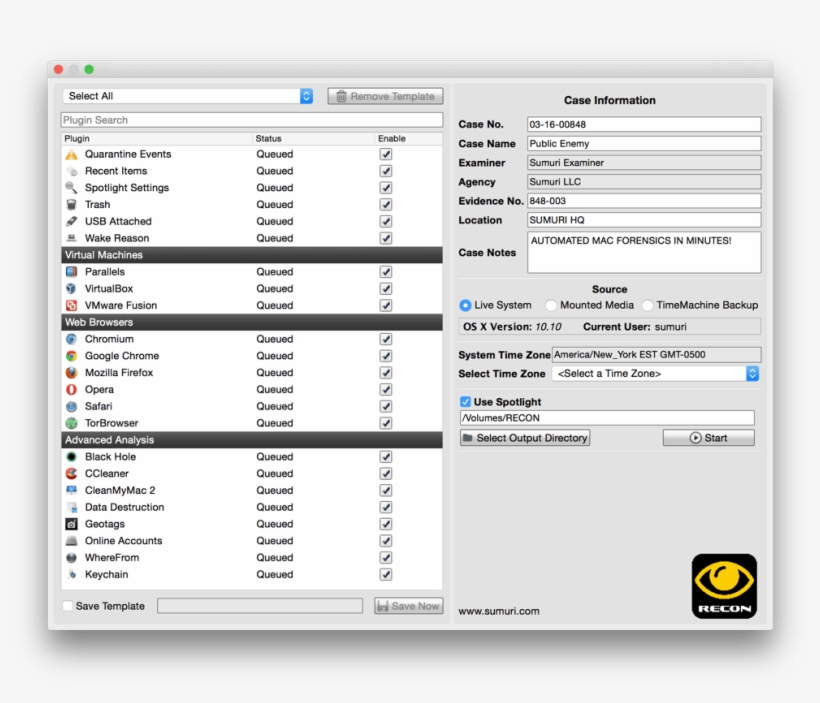Image resolution: width=820 pixels, height=703 pixels.
Task: Click the Location field
Action: point(644,220)
